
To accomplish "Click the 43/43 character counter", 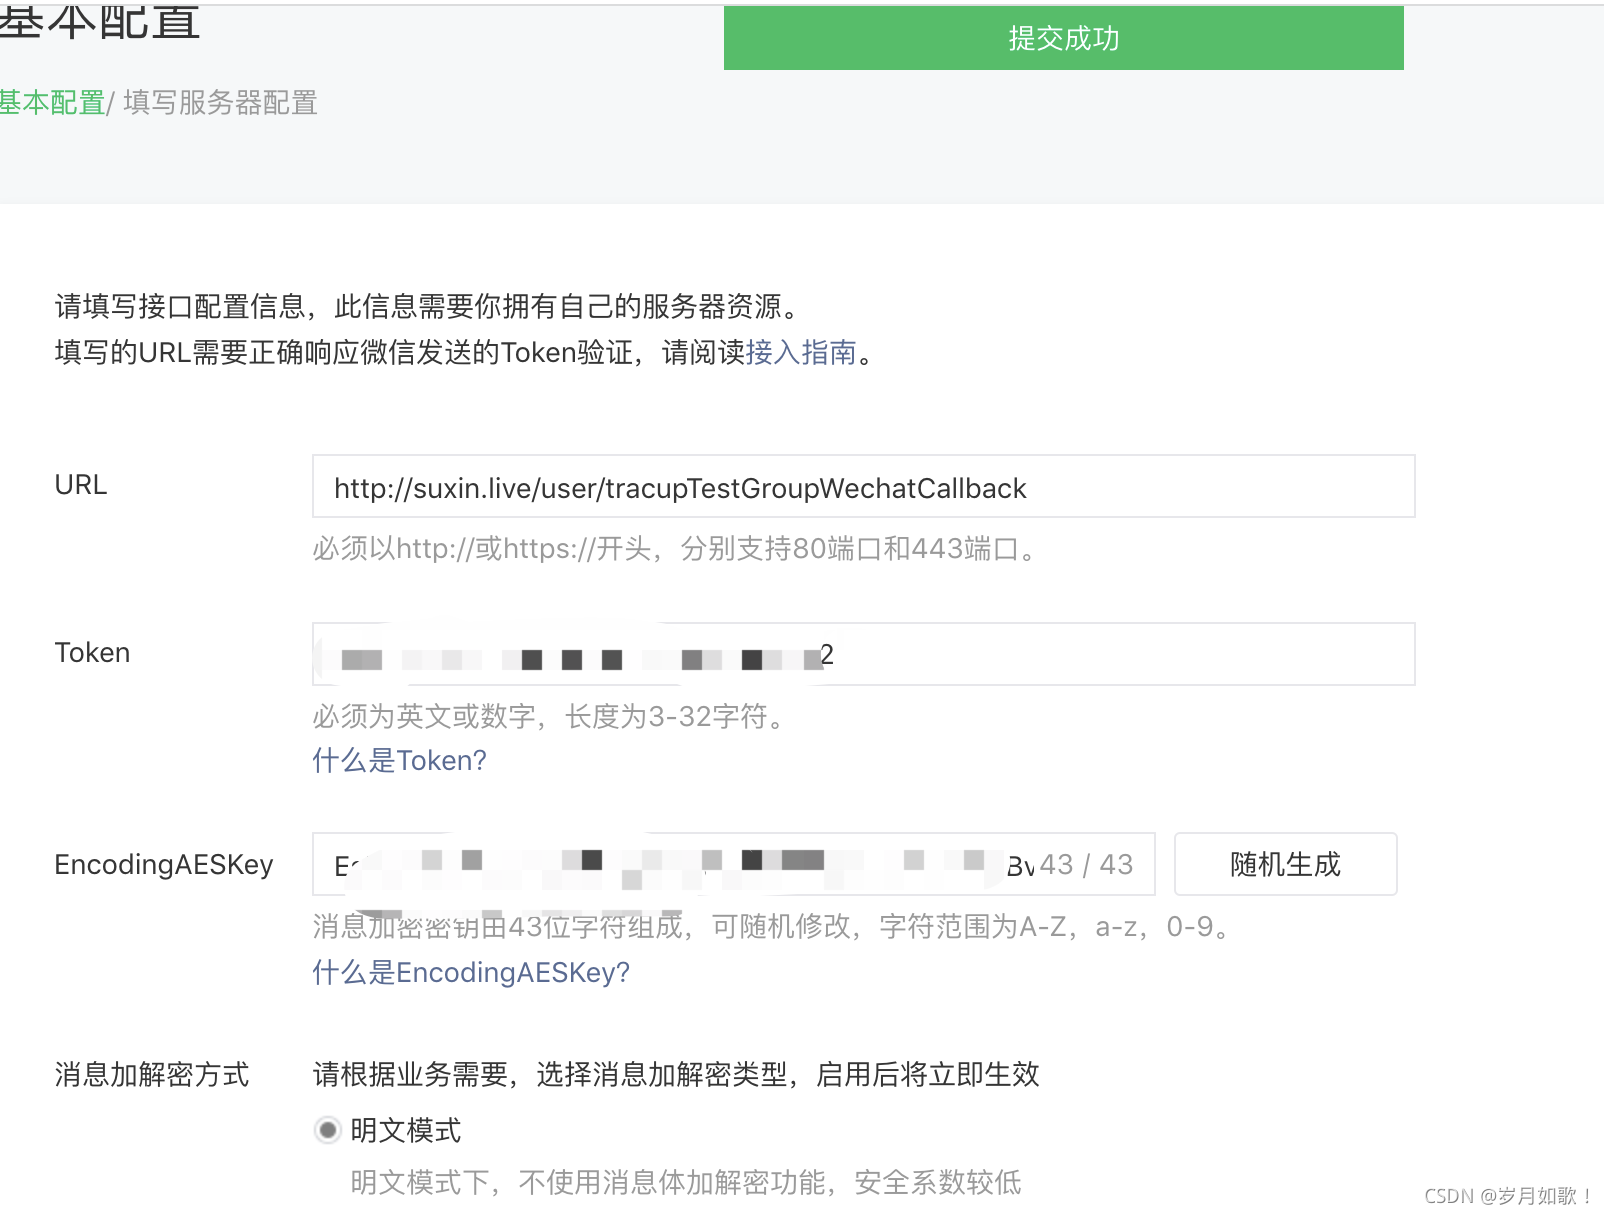I will (x=1088, y=864).
